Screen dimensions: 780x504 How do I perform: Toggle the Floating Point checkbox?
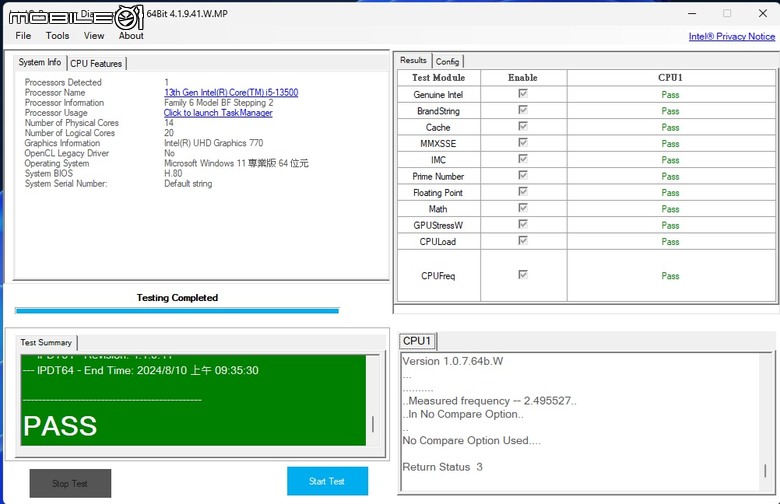pos(523,192)
